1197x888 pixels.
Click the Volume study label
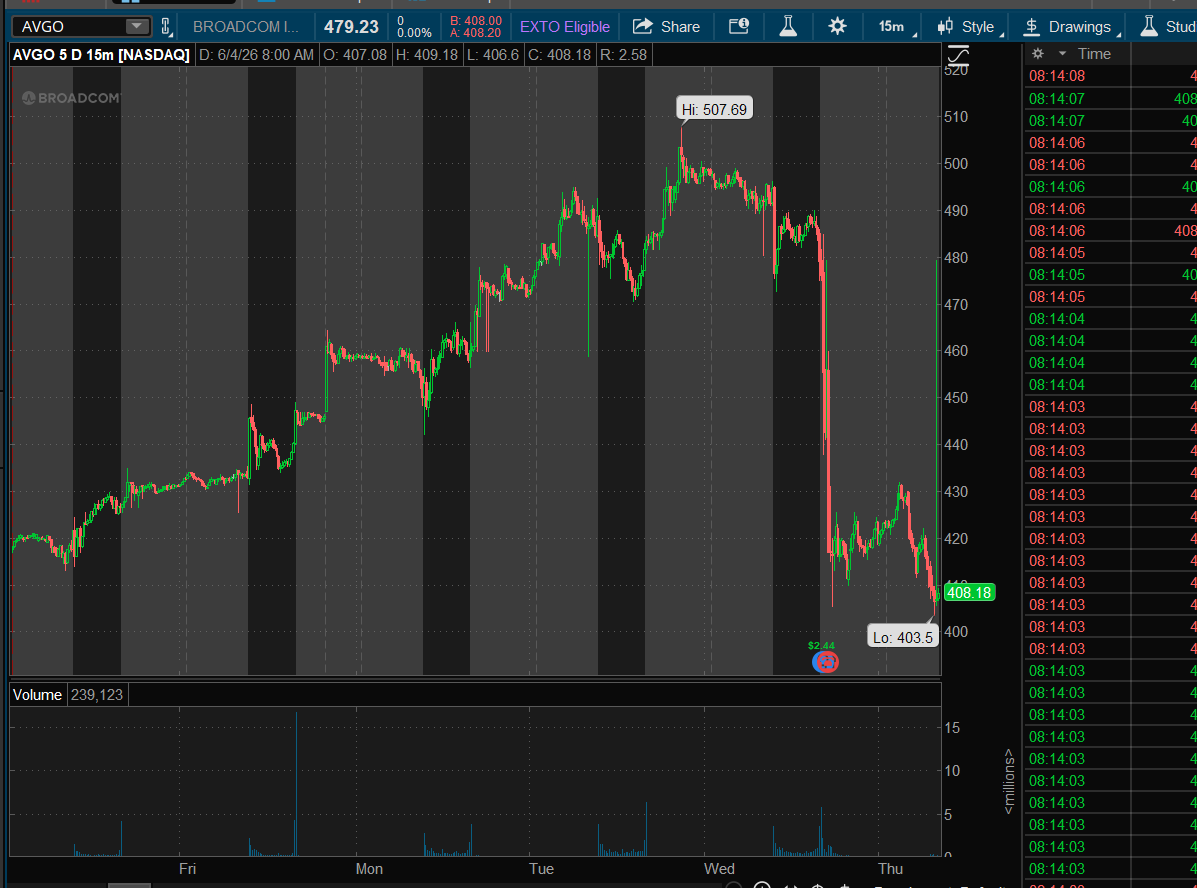tap(37, 695)
